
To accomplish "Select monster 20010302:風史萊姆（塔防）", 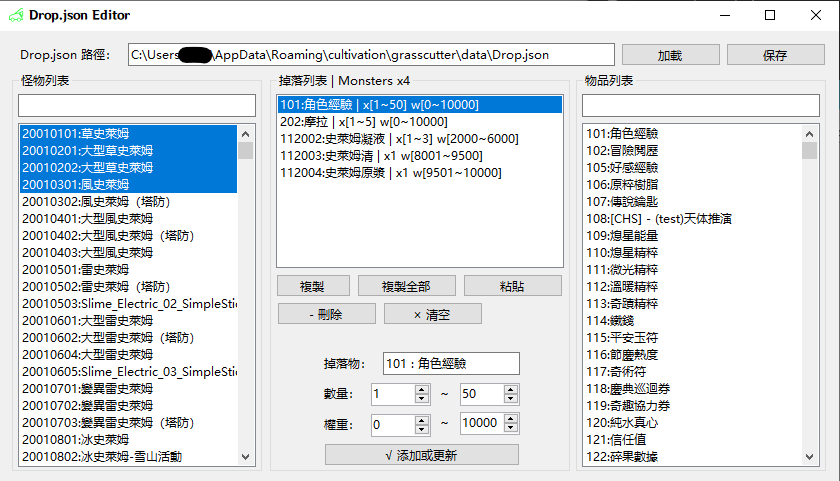I will click(128, 201).
